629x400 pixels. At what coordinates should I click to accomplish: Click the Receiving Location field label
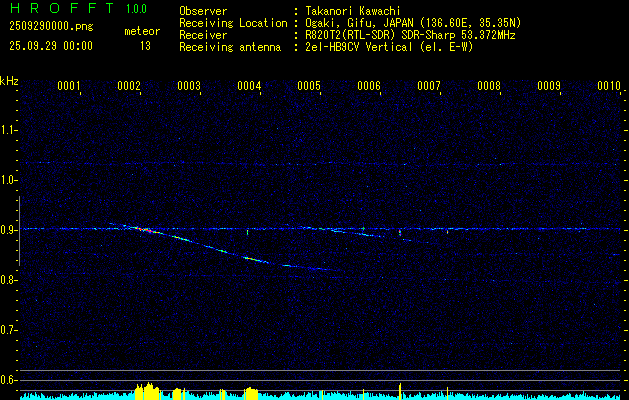(x=233, y=23)
